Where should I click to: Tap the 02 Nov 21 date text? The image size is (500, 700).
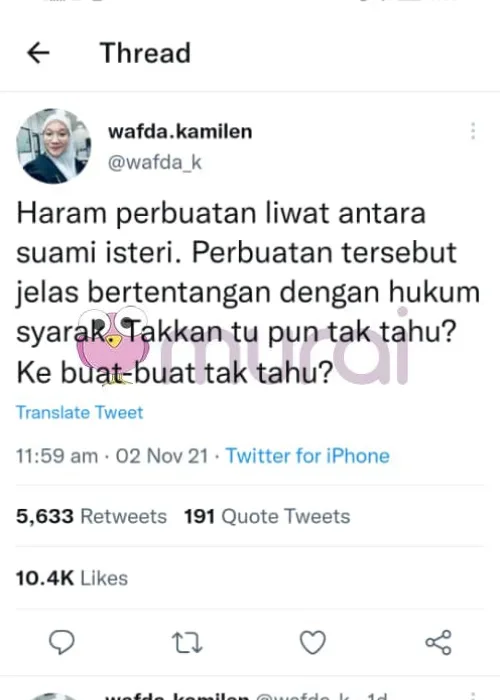pyautogui.click(x=162, y=456)
